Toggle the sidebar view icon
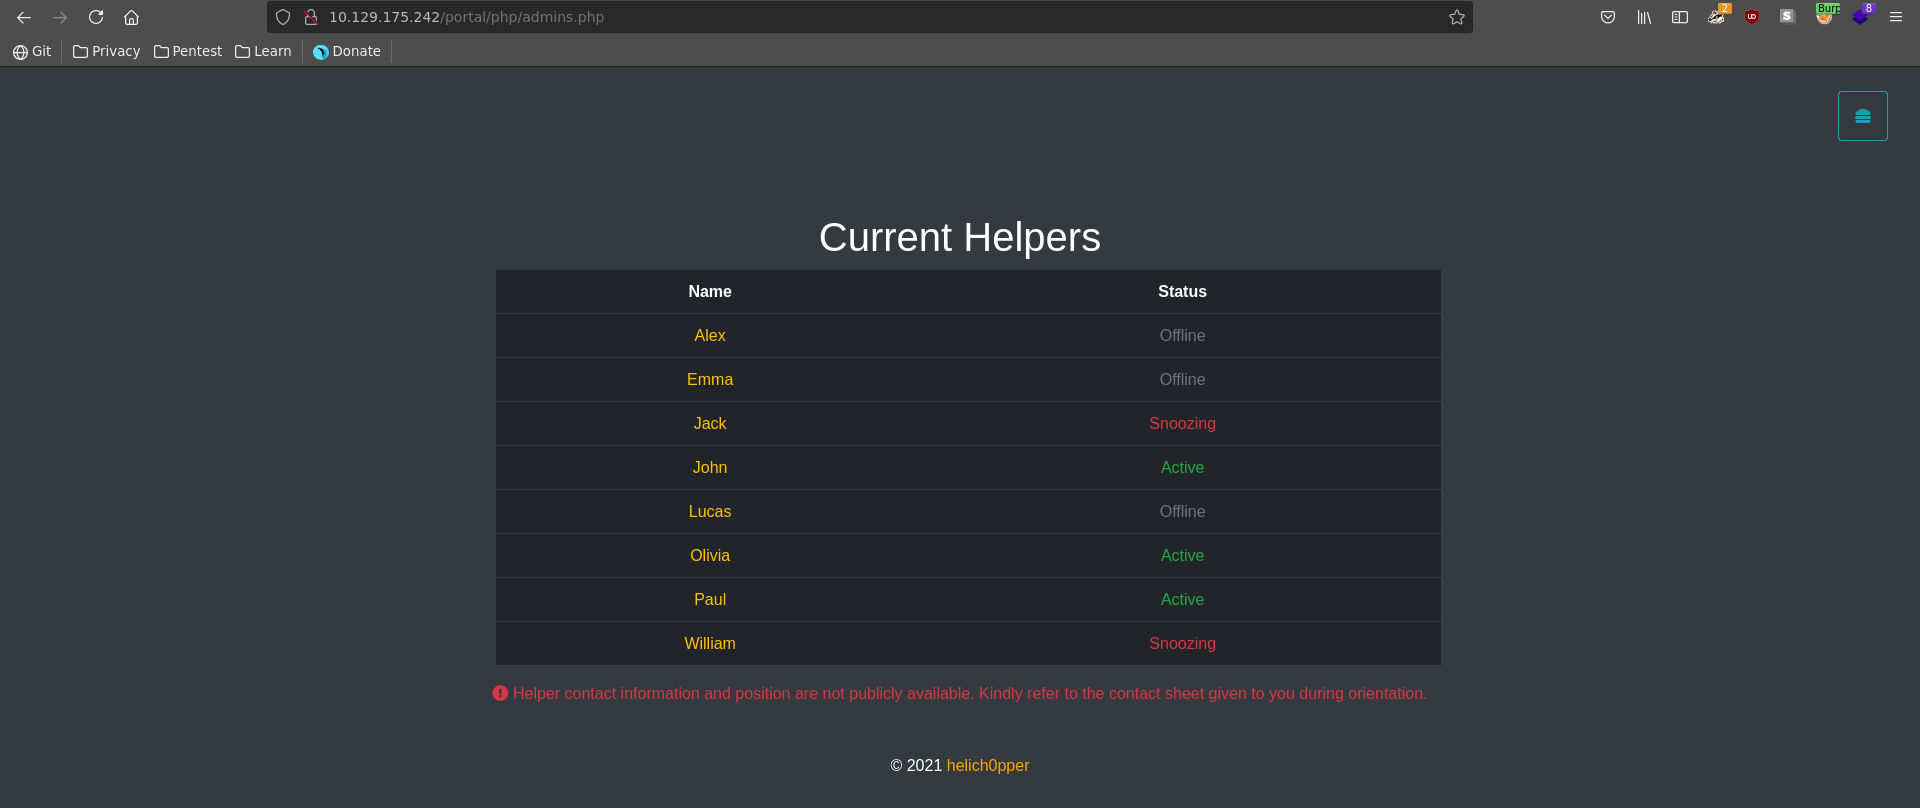Screen dimensions: 1920x808 click(x=1680, y=17)
